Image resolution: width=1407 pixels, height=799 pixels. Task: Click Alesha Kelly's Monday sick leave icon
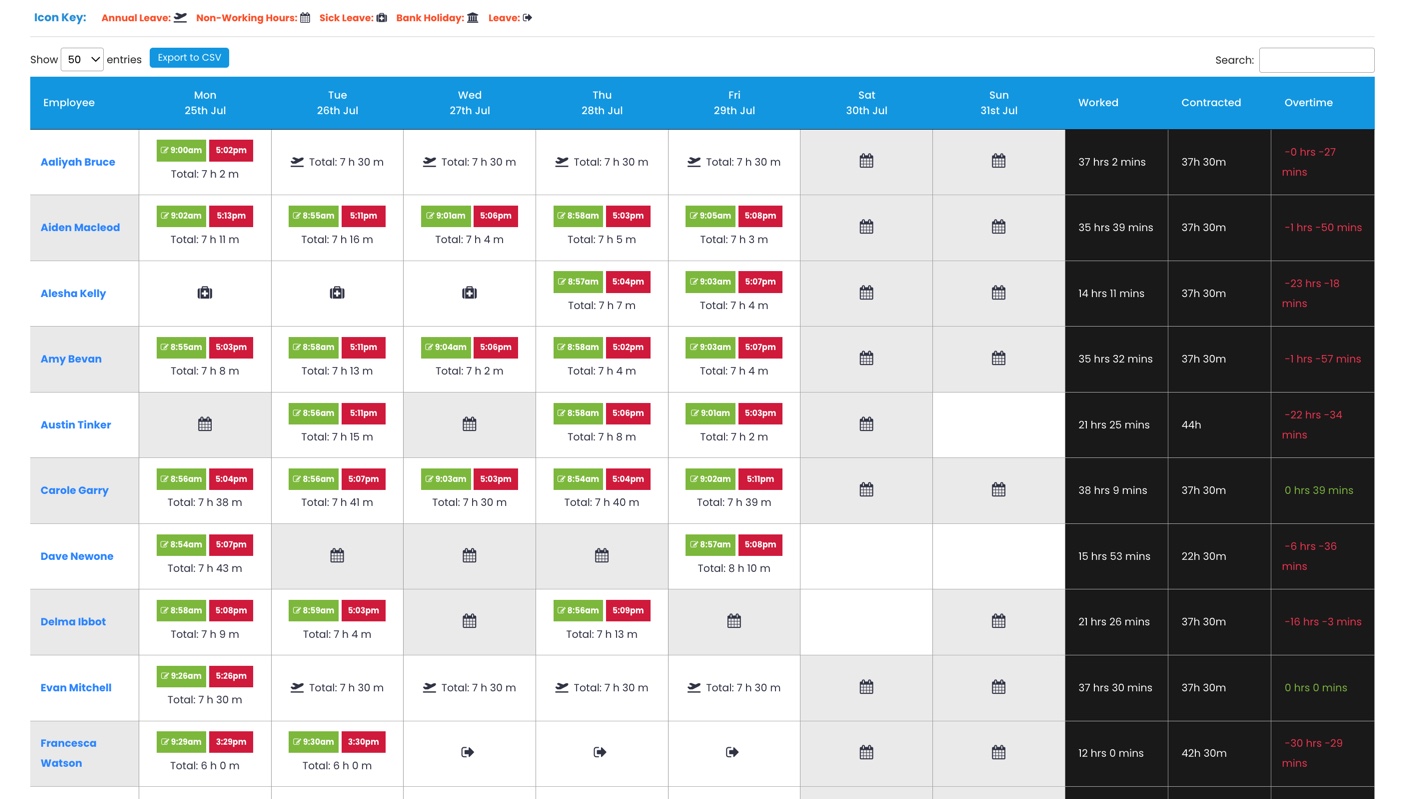point(205,293)
